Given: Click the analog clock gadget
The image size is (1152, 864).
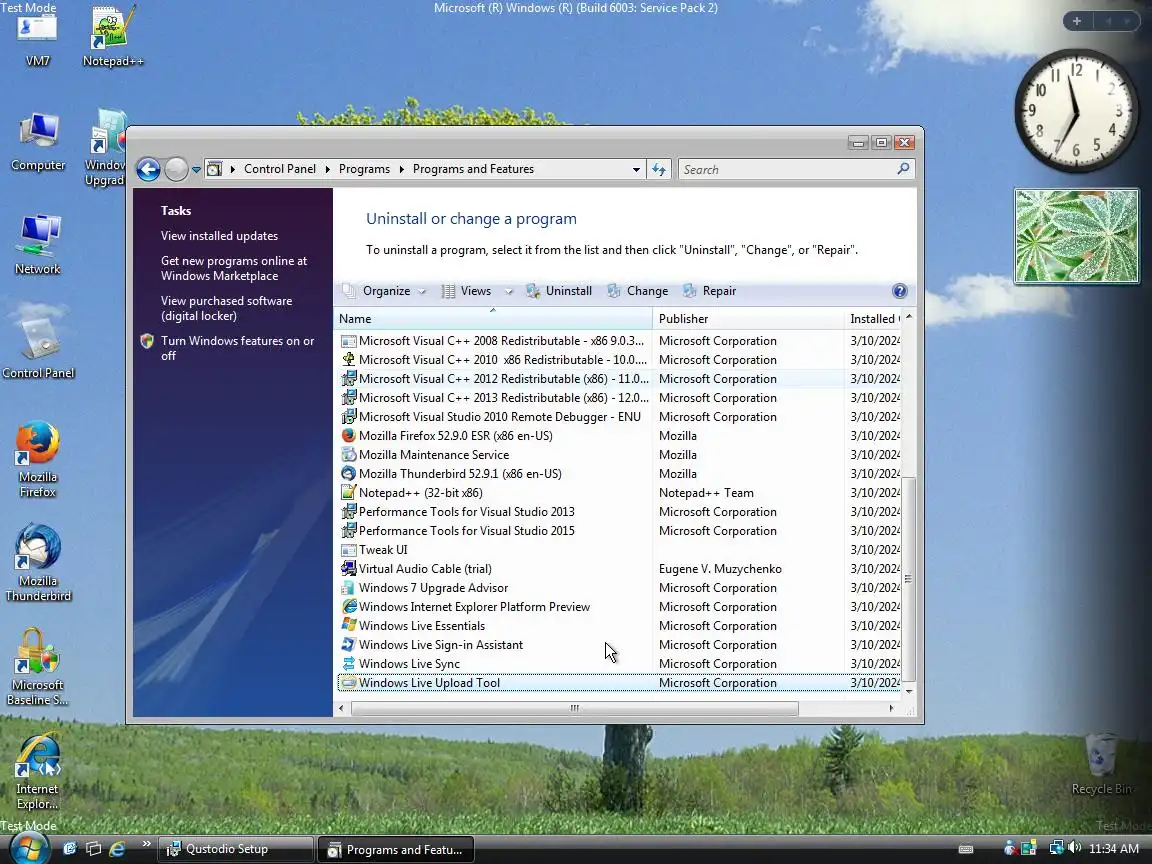Looking at the screenshot, I should [x=1076, y=111].
